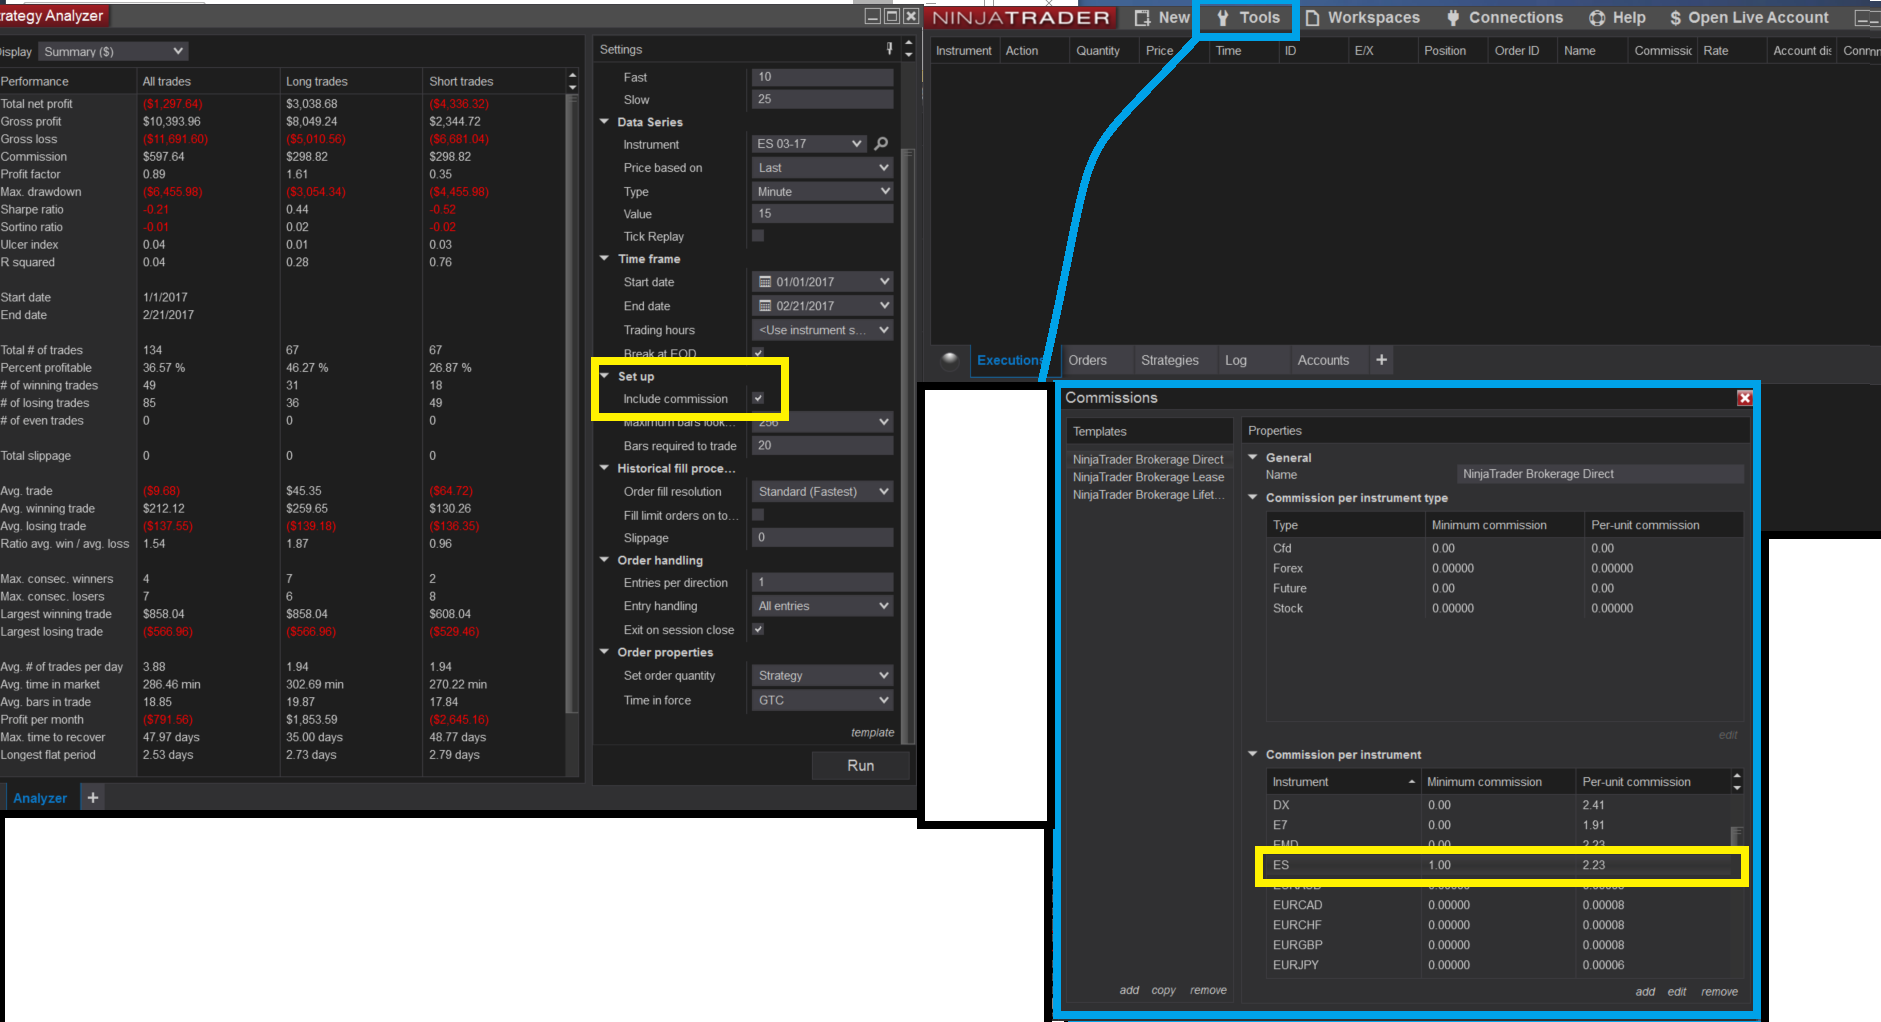This screenshot has height=1022, width=1881.
Task: Open the Help menu
Action: point(1617,18)
